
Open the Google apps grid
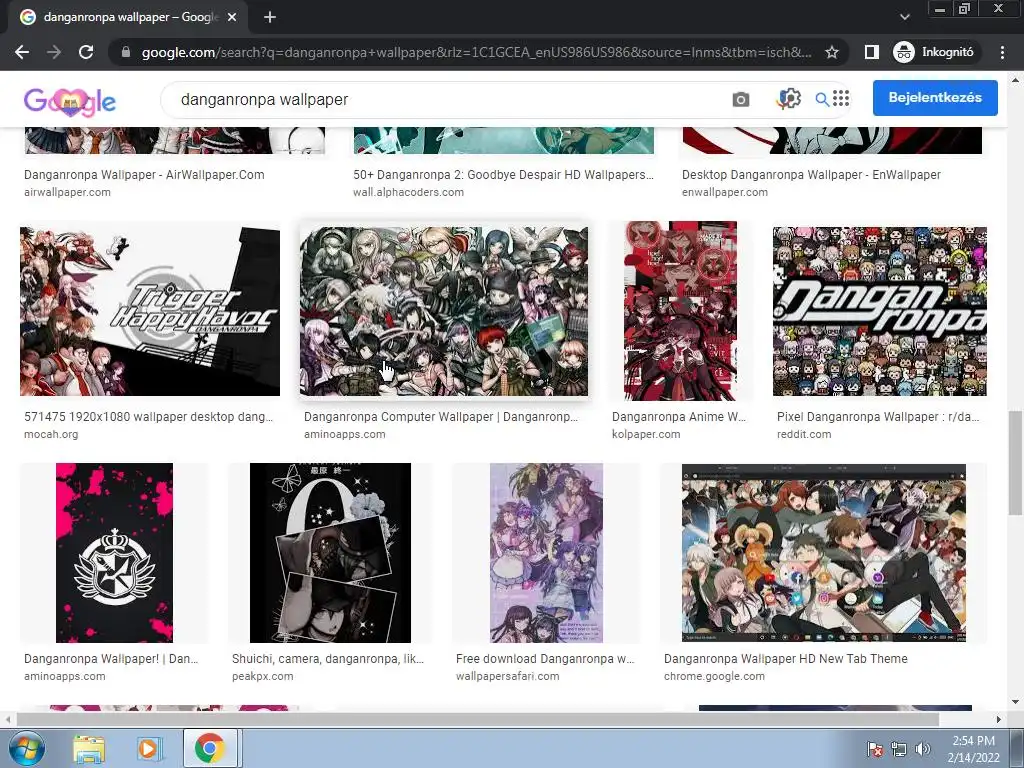(x=841, y=98)
